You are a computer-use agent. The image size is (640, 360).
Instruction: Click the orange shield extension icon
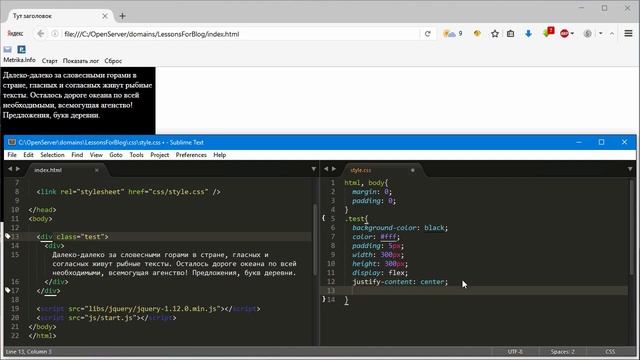[477, 34]
